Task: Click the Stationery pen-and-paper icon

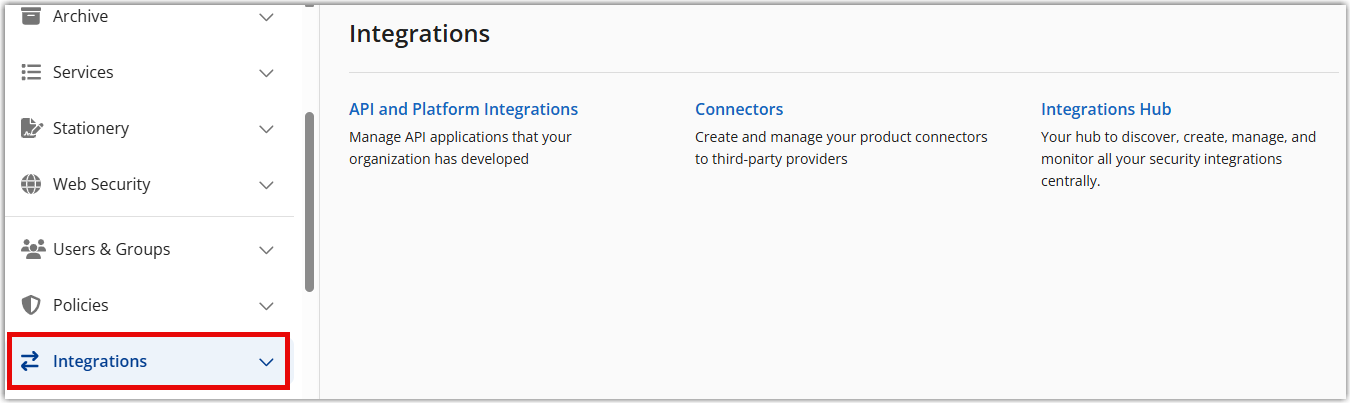Action: tap(31, 128)
